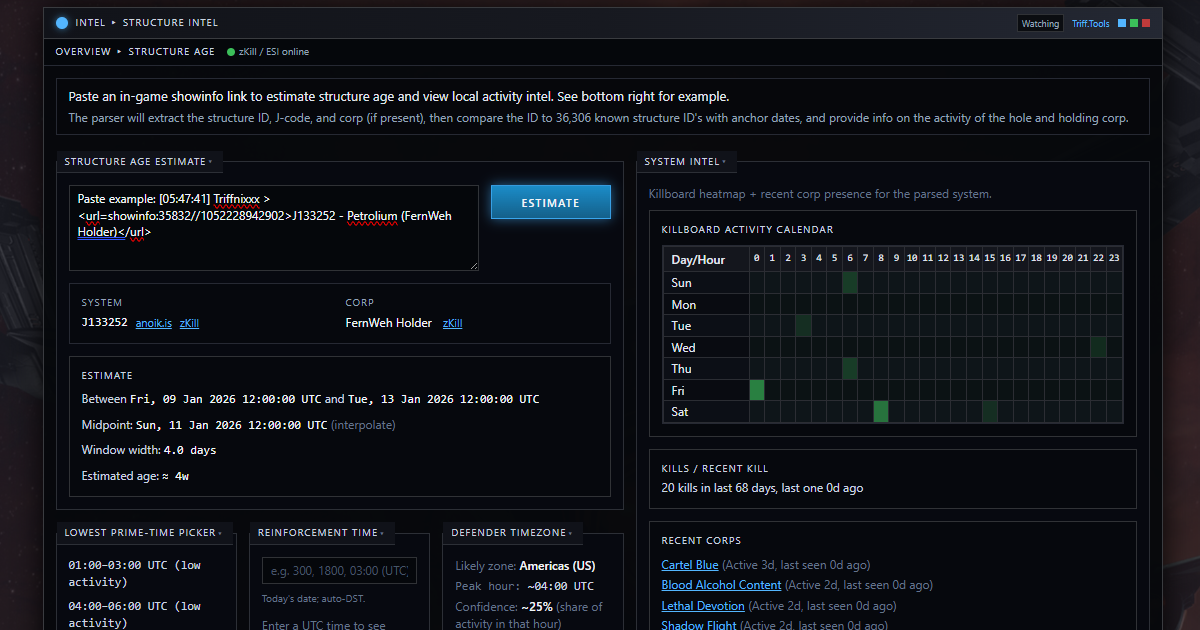Open the Lethal Devotion corp link
Screen dimensions: 1200x630
click(x=703, y=605)
